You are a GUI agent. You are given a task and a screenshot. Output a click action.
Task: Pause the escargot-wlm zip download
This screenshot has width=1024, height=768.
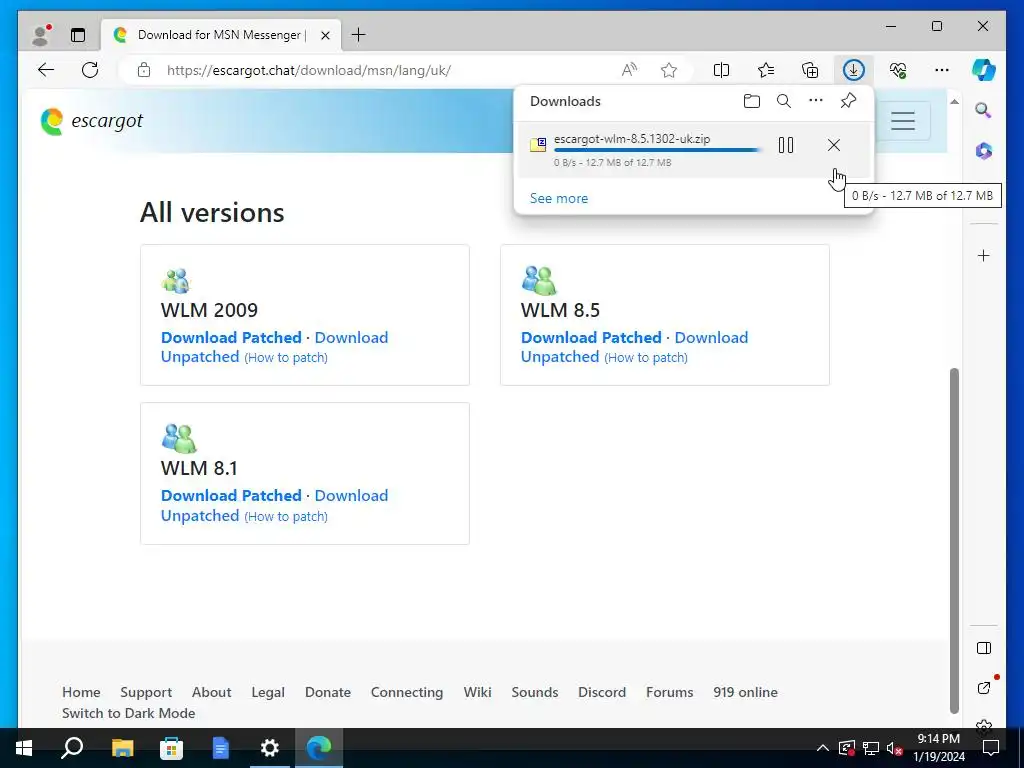[x=786, y=145]
